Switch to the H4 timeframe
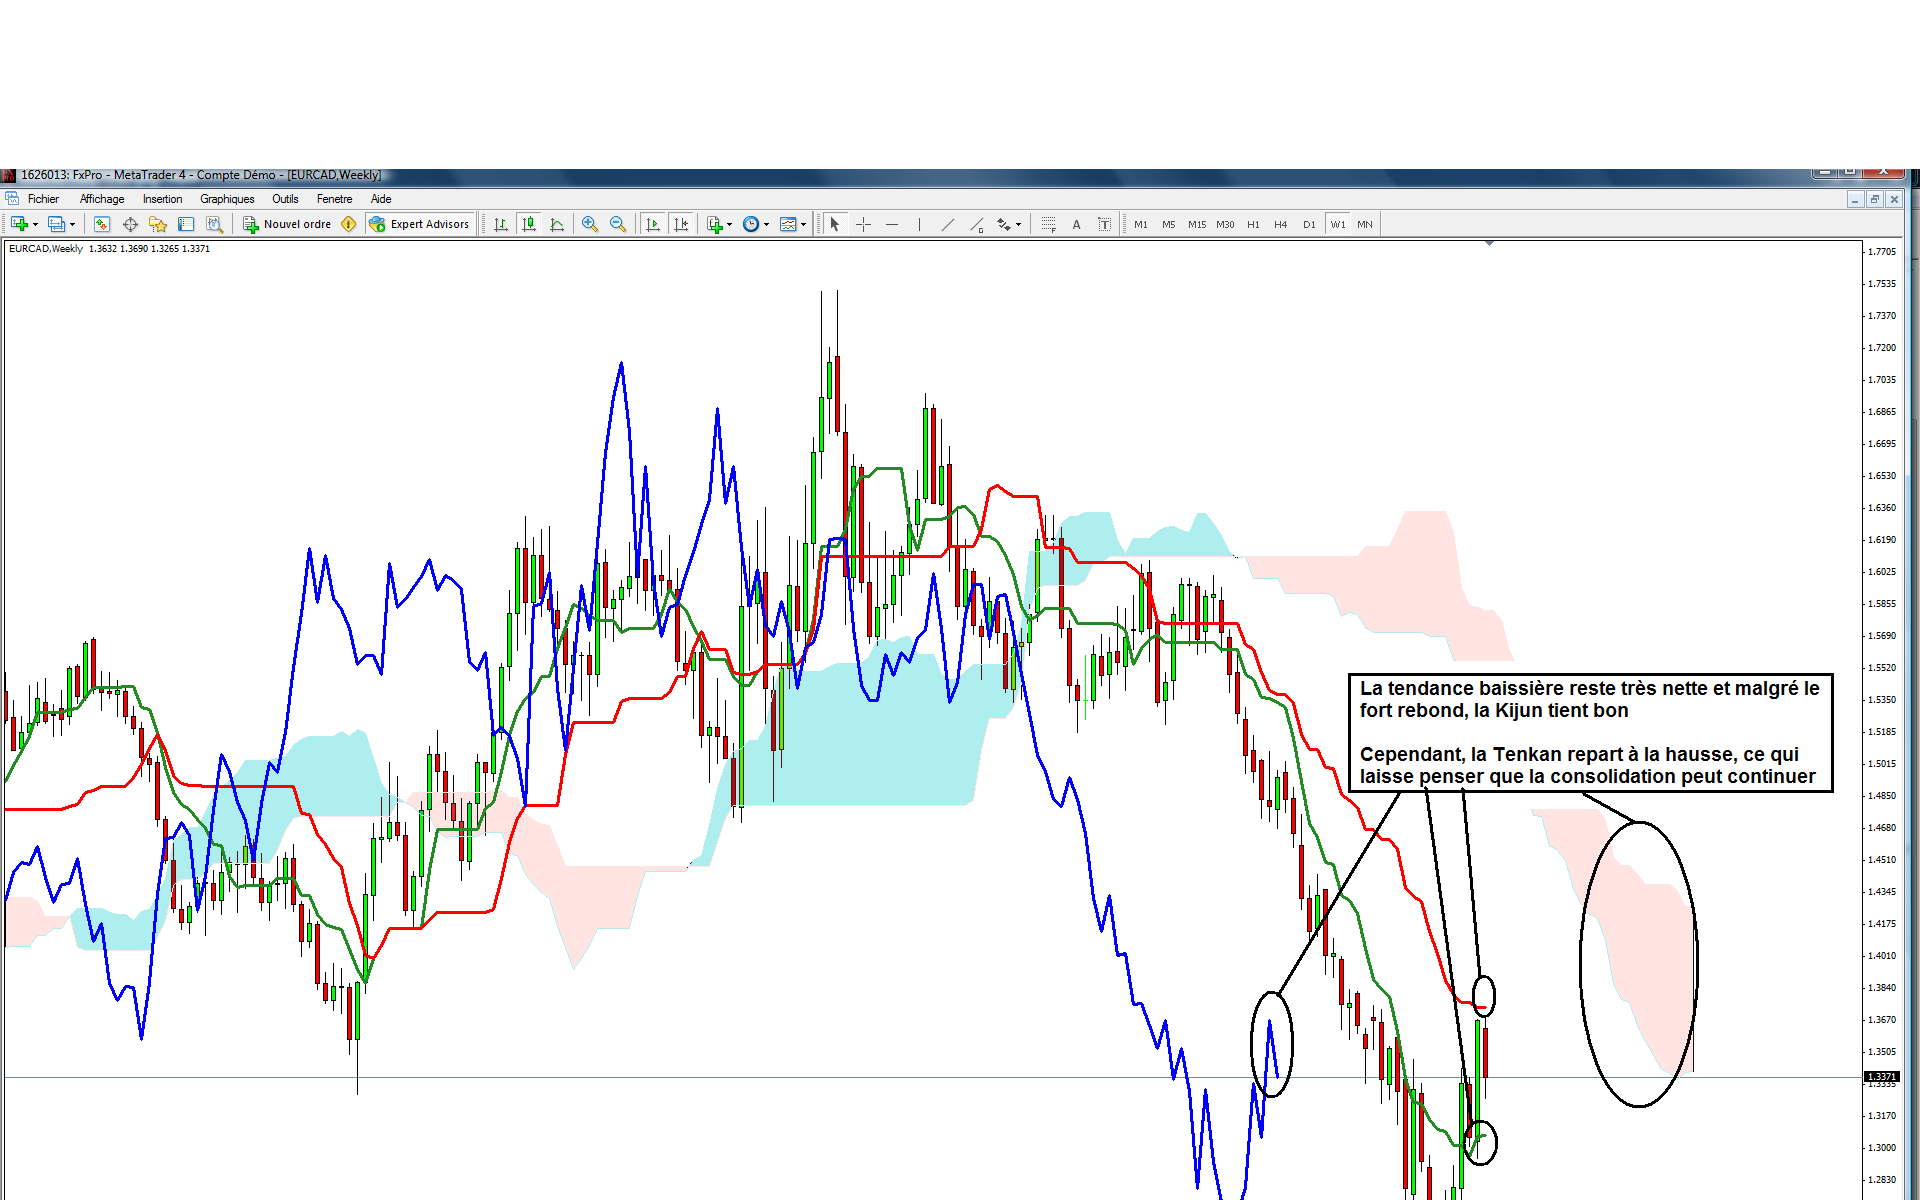Screen dimensions: 1920x1200 click(x=1281, y=224)
